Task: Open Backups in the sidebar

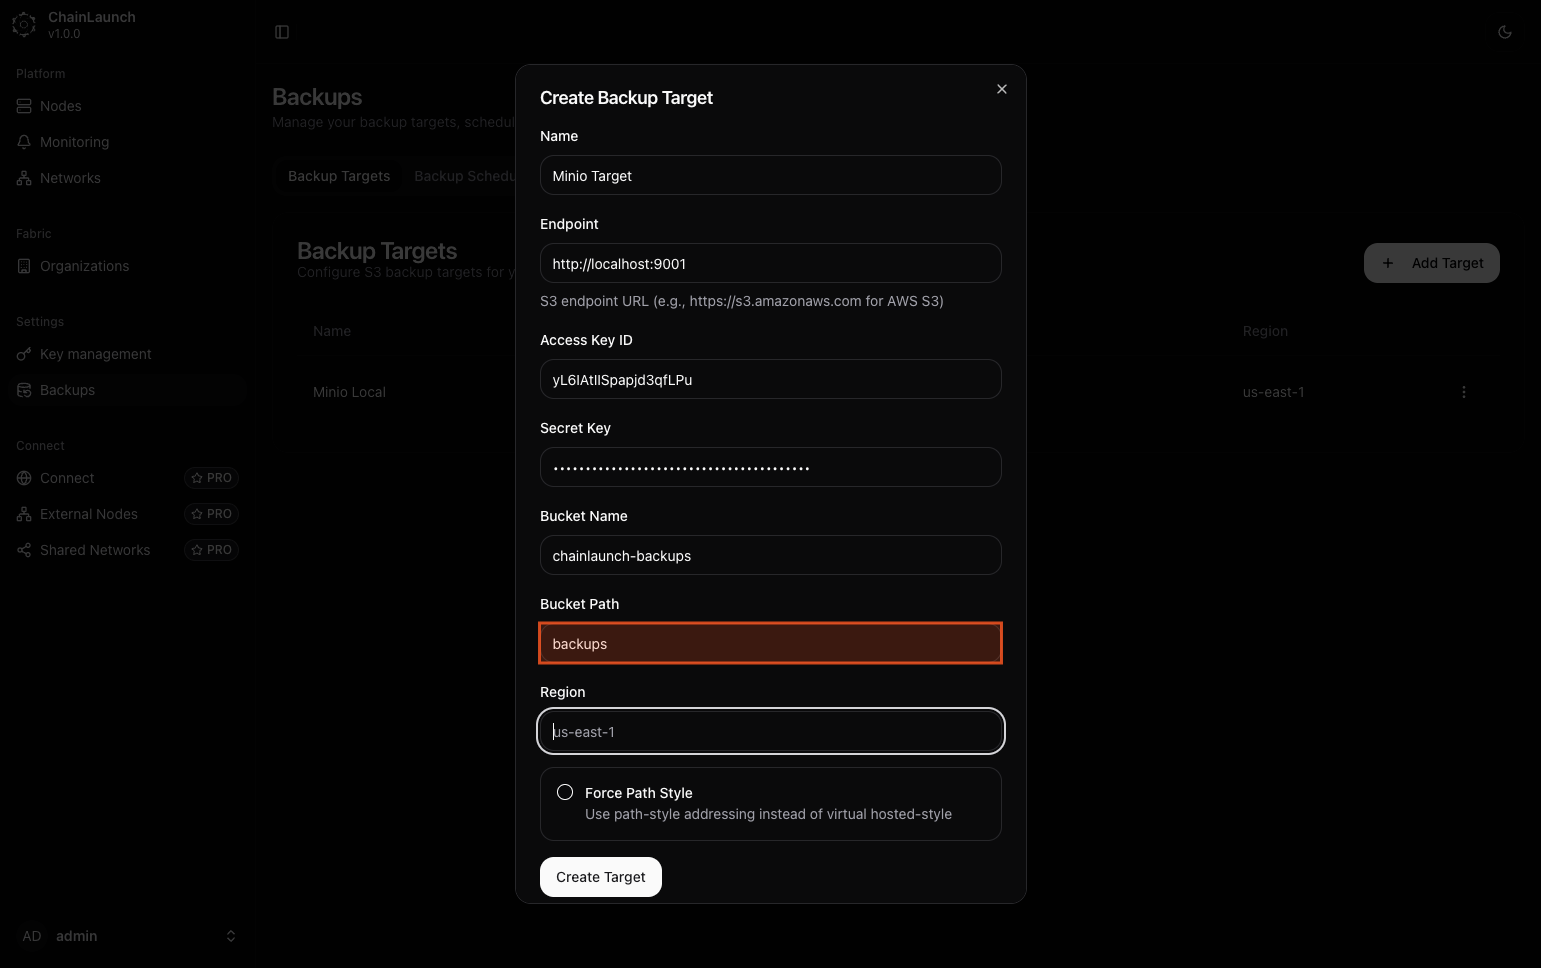Action: click(x=67, y=390)
